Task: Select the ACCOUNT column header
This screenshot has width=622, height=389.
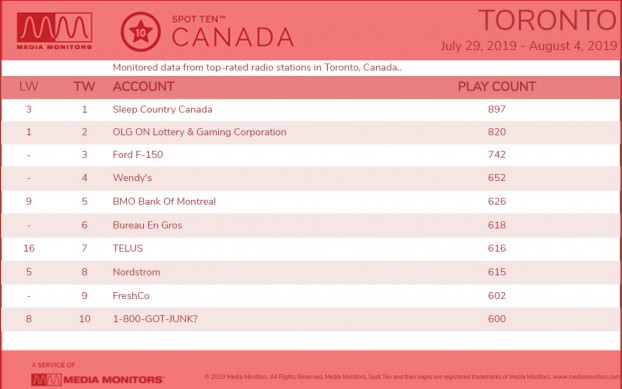Action: pos(143,86)
